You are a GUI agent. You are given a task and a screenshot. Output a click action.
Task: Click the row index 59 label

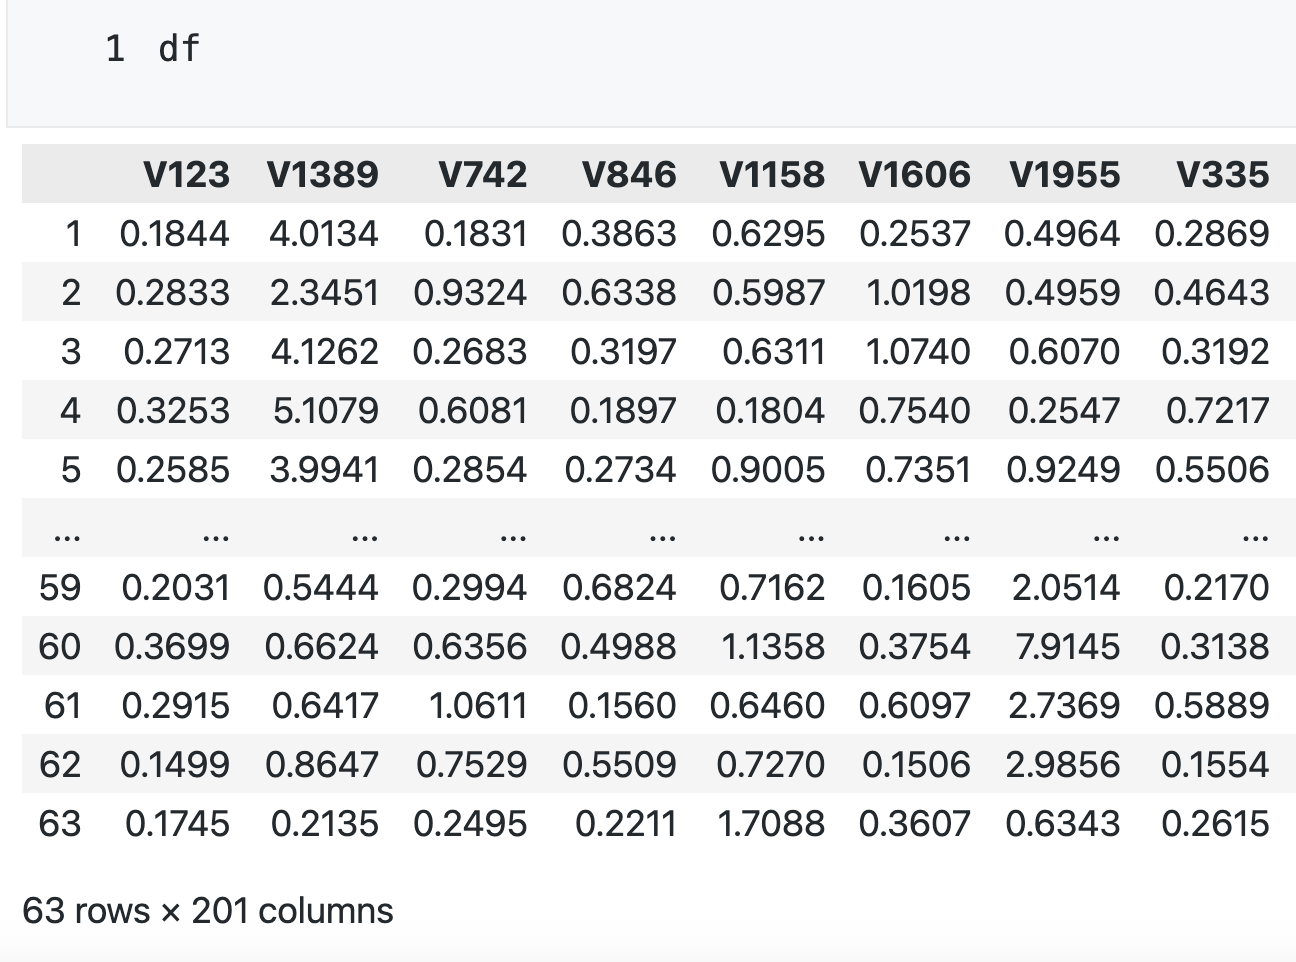click(60, 588)
